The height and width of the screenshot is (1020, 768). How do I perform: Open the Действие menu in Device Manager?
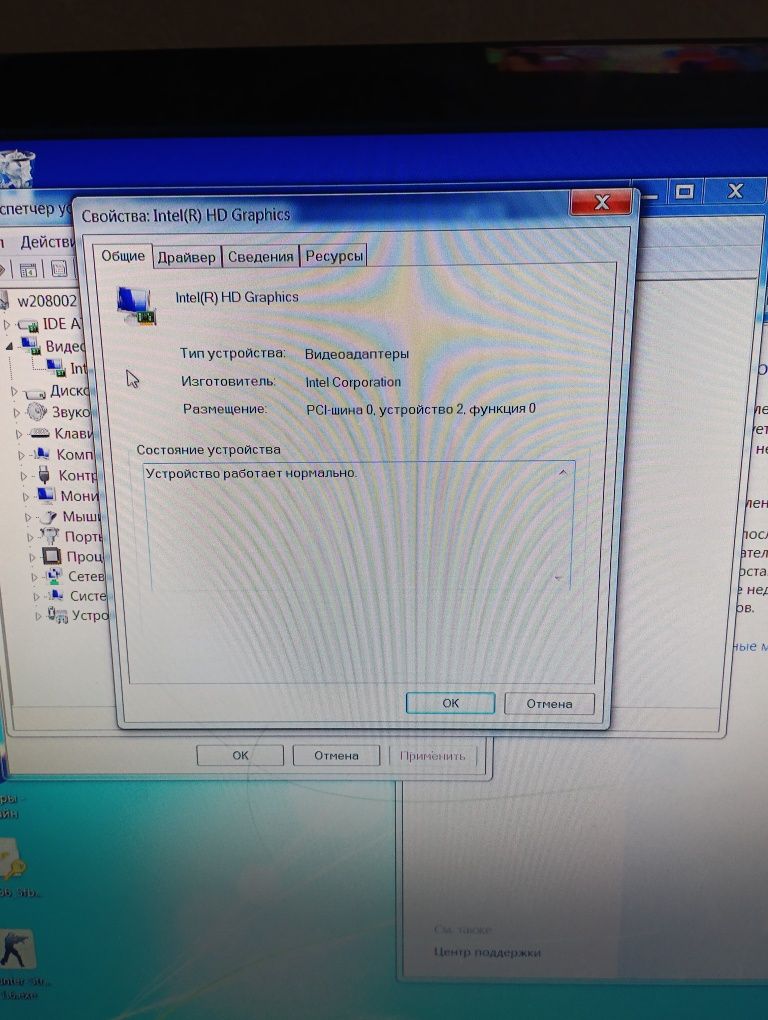[47, 243]
